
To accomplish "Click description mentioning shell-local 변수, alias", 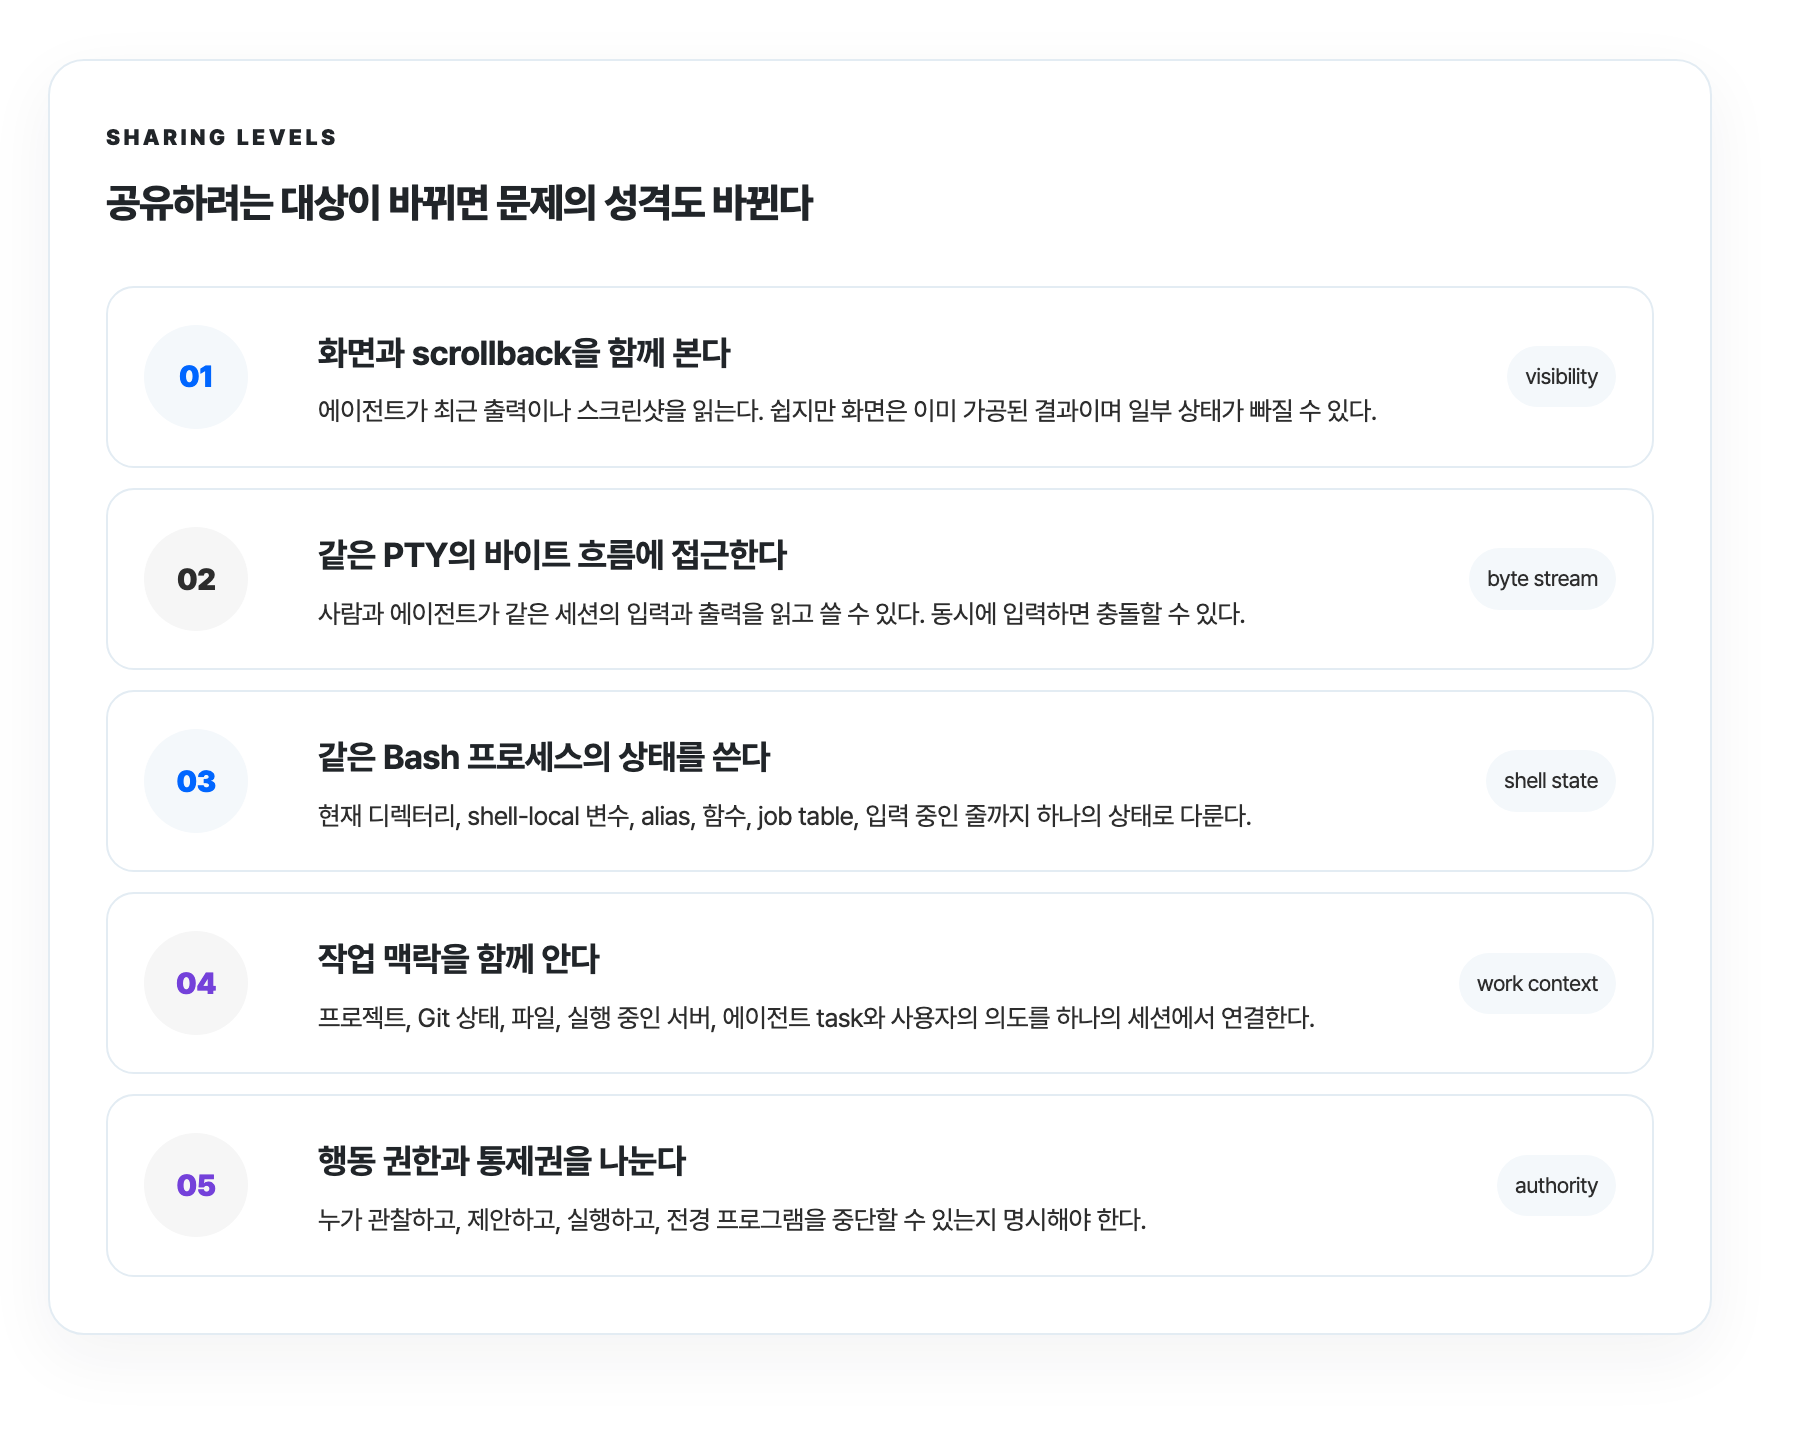I will point(784,816).
